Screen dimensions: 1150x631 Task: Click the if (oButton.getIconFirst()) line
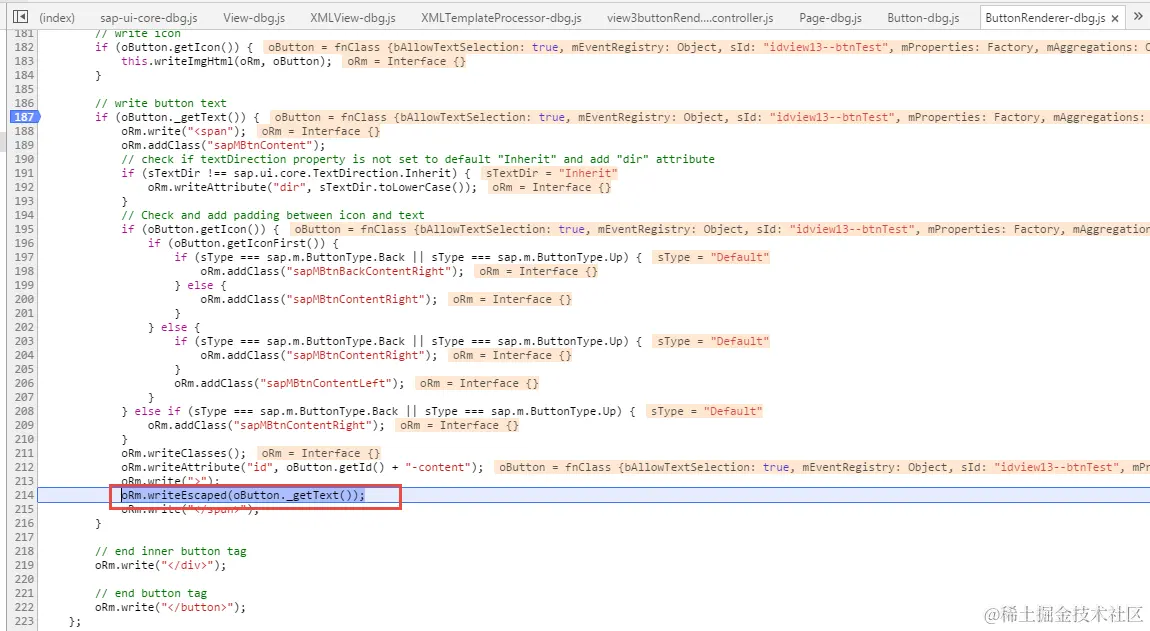tap(243, 244)
